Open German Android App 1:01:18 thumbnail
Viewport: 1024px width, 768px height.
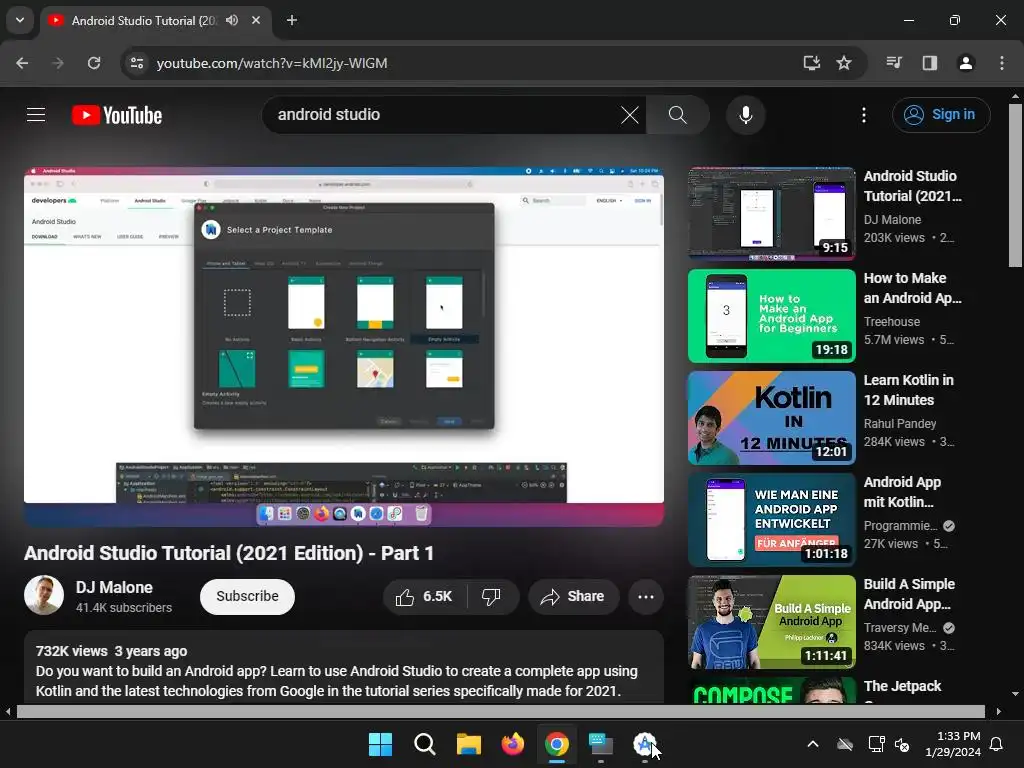(x=771, y=520)
